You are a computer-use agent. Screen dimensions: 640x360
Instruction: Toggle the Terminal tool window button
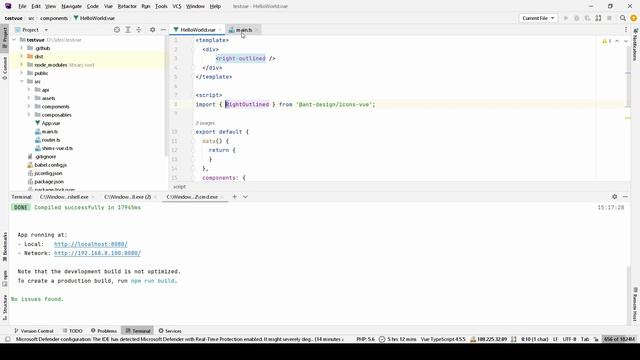tap(138, 331)
